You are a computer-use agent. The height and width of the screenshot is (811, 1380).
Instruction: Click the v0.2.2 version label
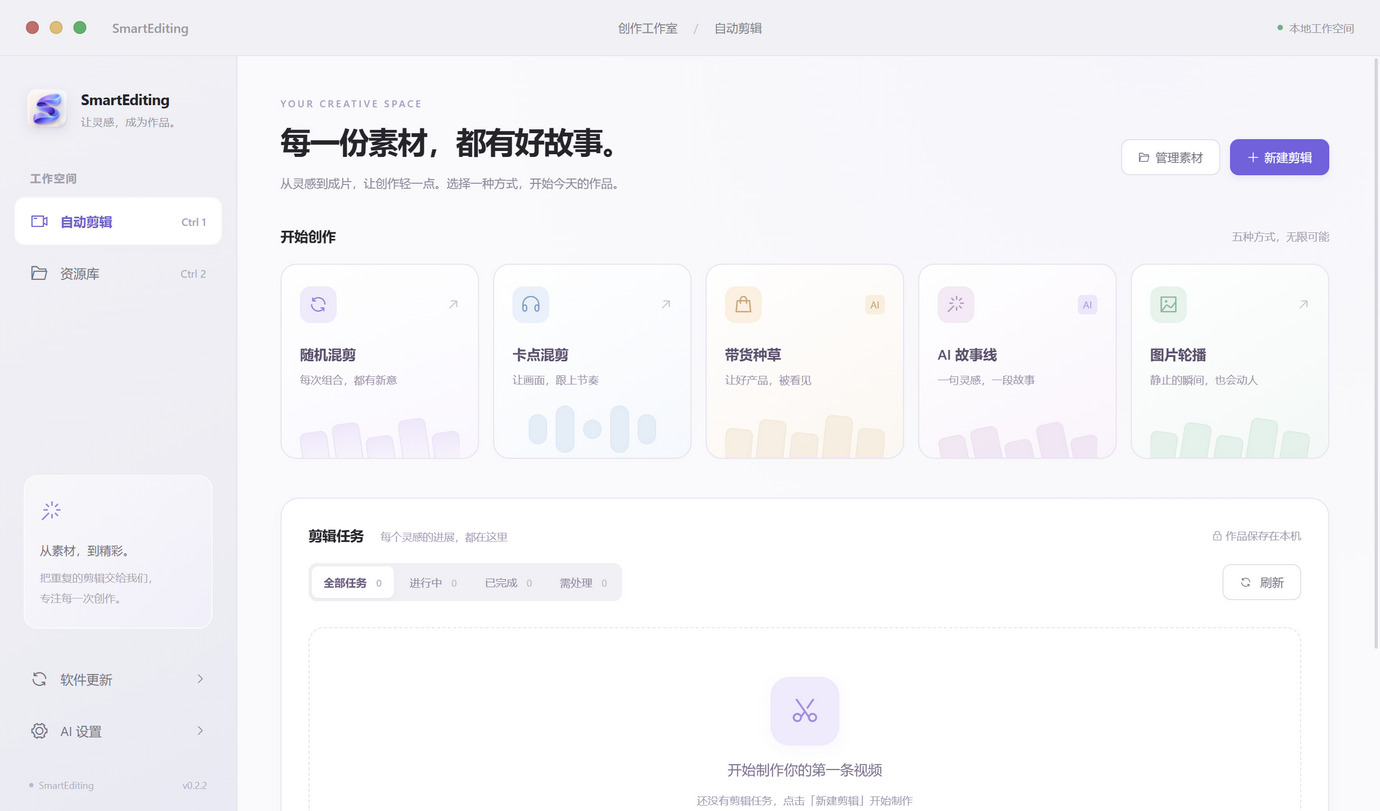click(x=195, y=786)
